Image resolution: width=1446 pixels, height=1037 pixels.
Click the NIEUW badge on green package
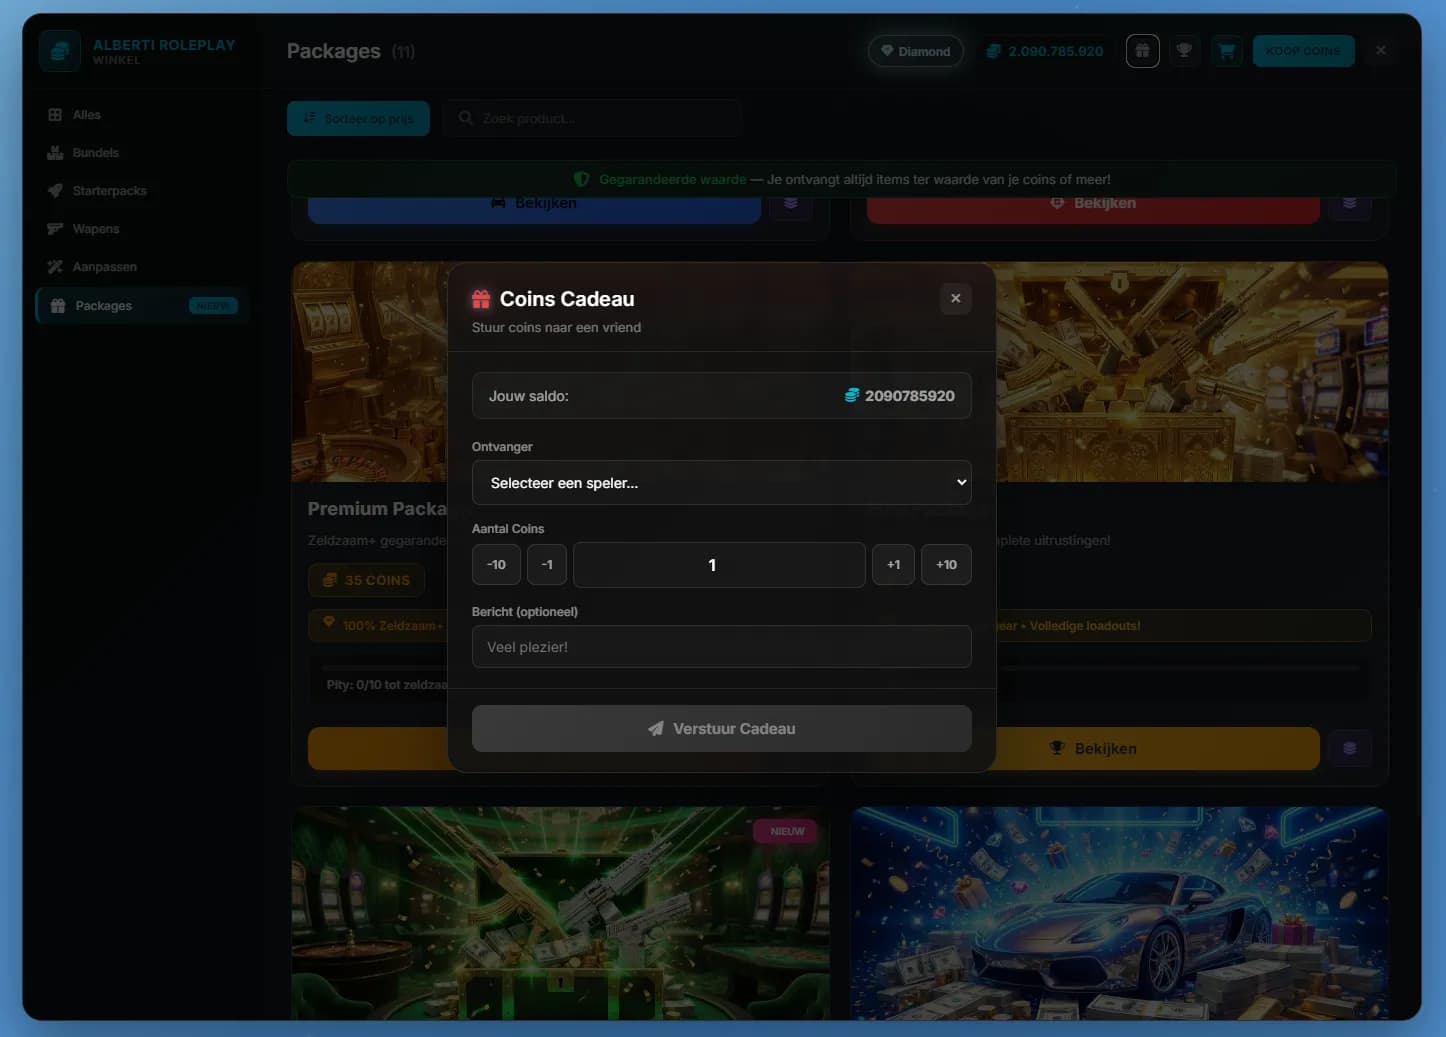coord(787,831)
